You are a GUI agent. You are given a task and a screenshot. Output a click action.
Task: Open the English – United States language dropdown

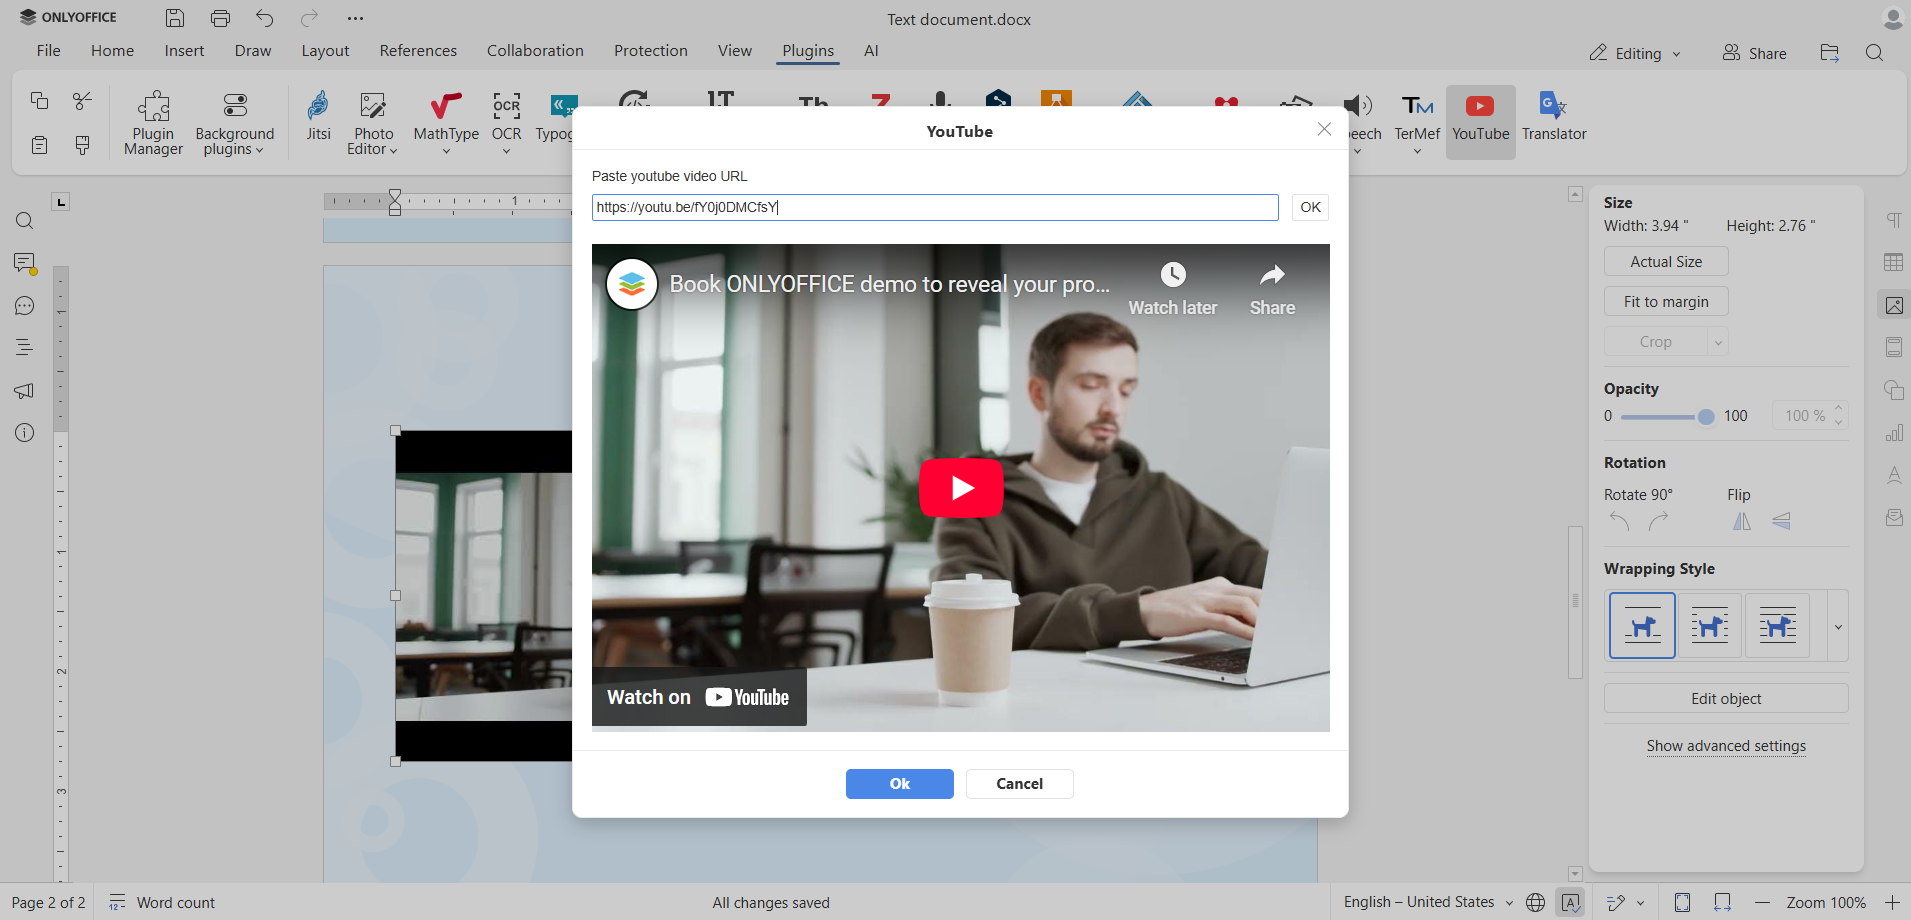pyautogui.click(x=1428, y=902)
